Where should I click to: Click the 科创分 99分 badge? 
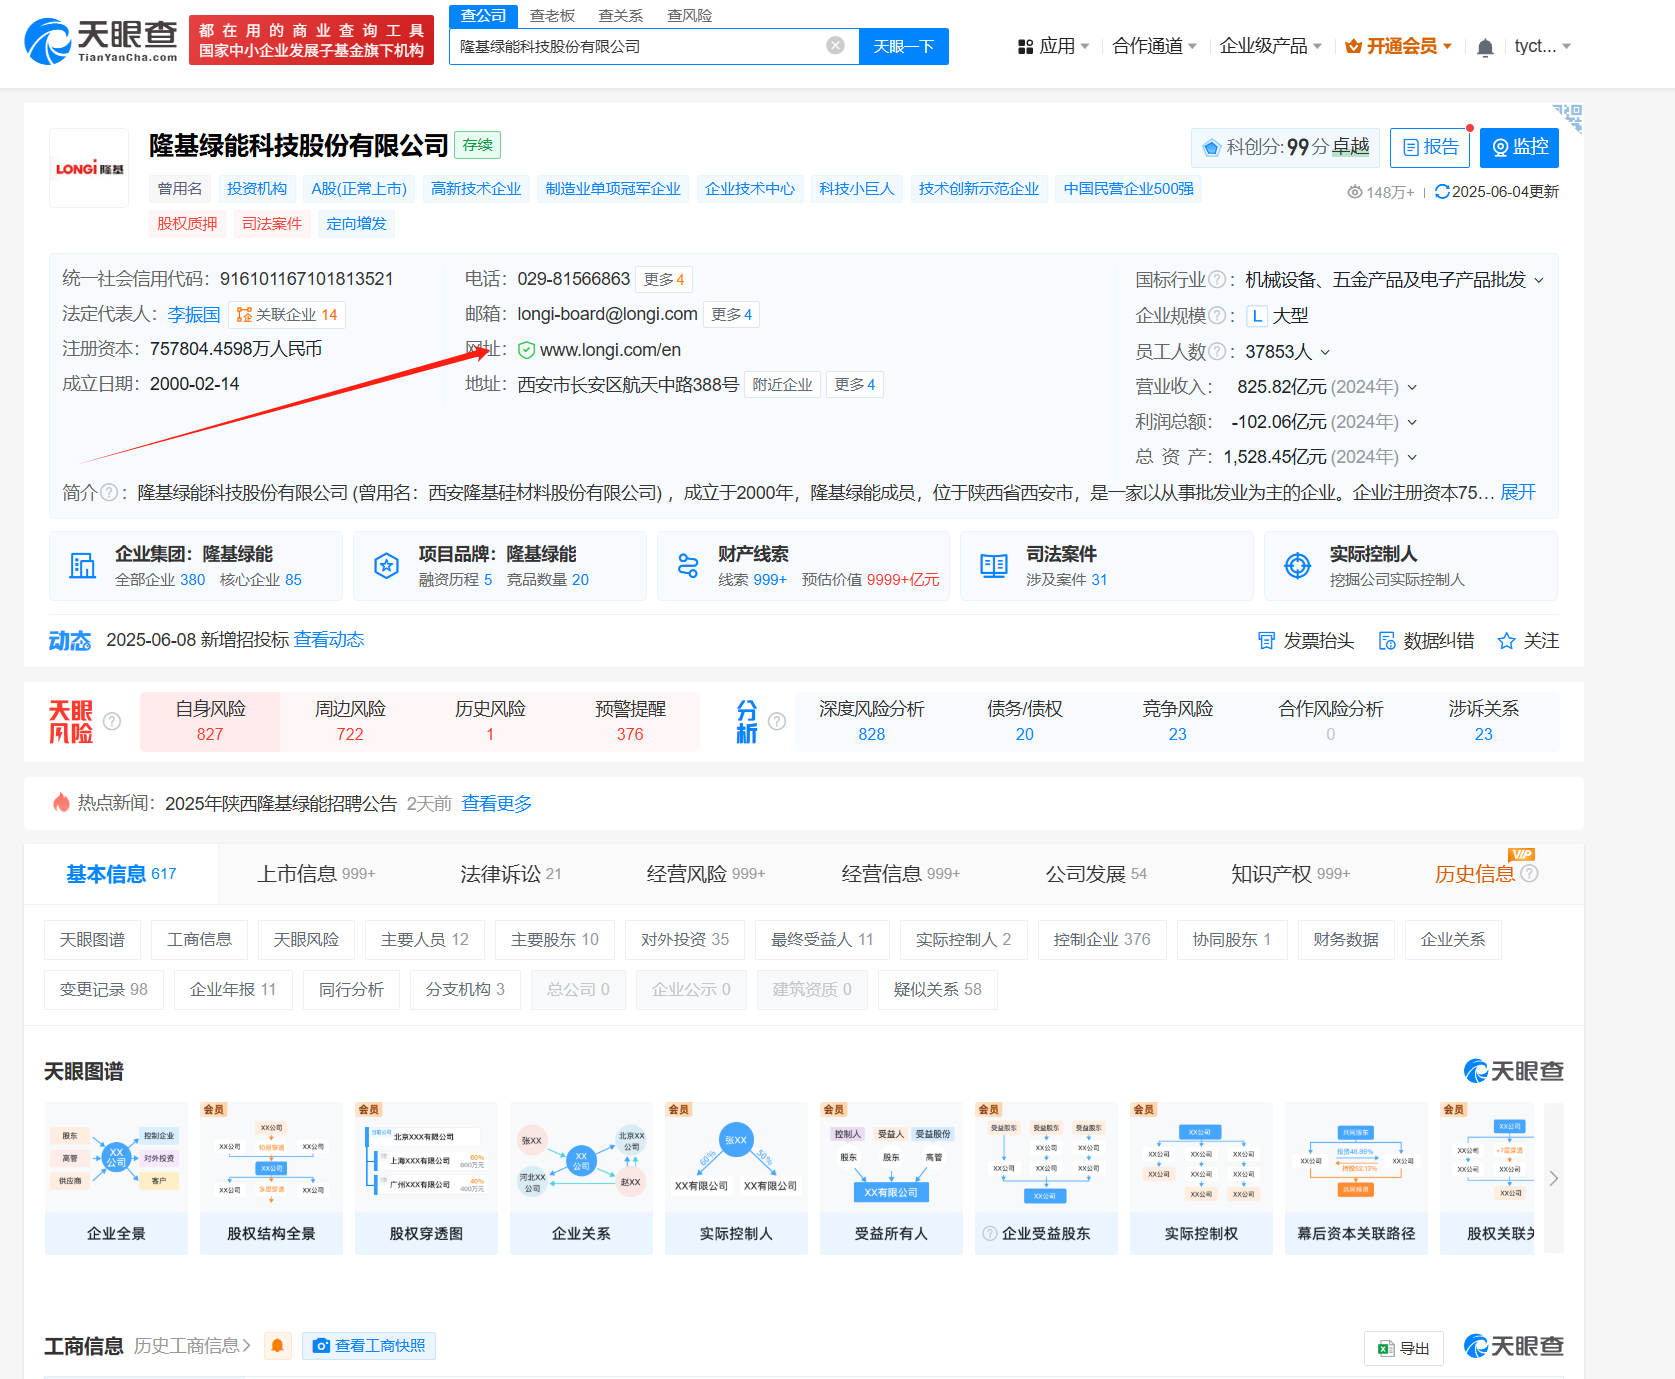click(1285, 148)
